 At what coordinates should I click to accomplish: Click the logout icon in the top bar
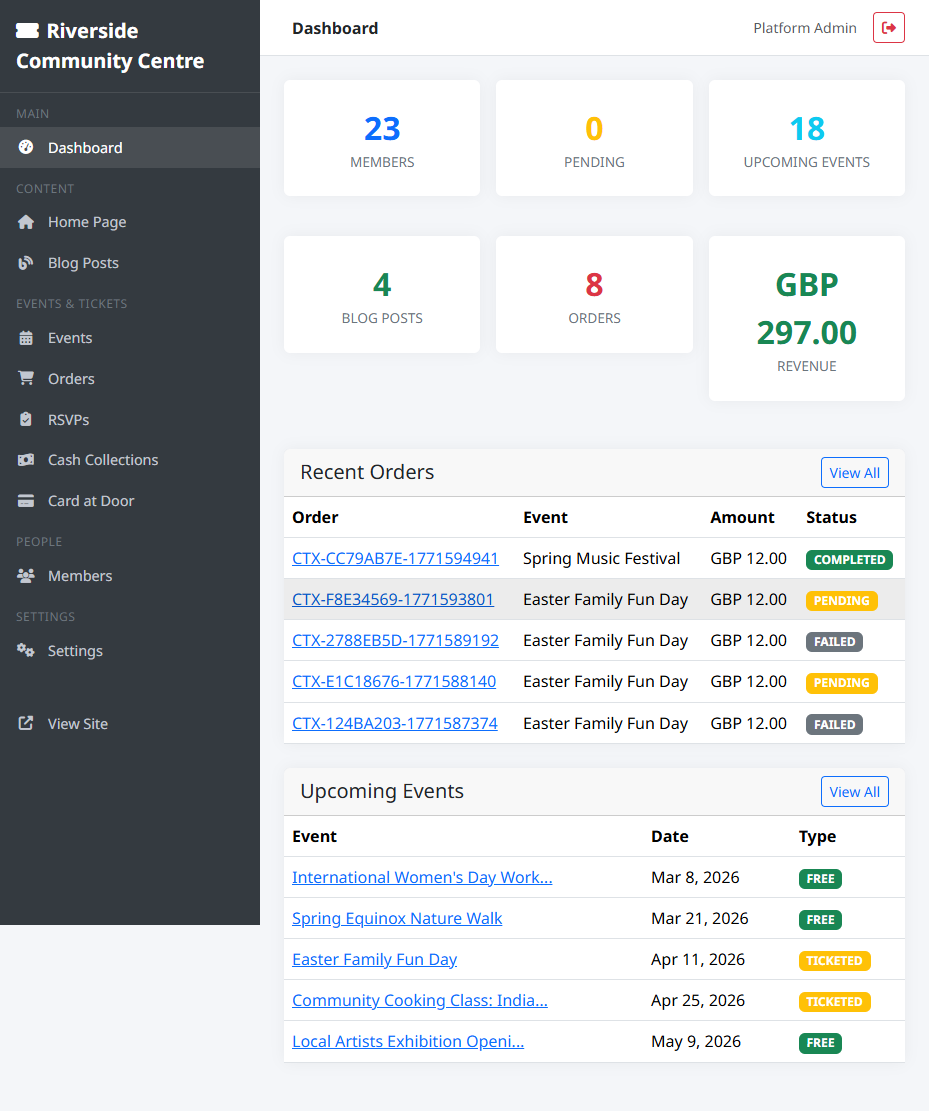pos(888,27)
